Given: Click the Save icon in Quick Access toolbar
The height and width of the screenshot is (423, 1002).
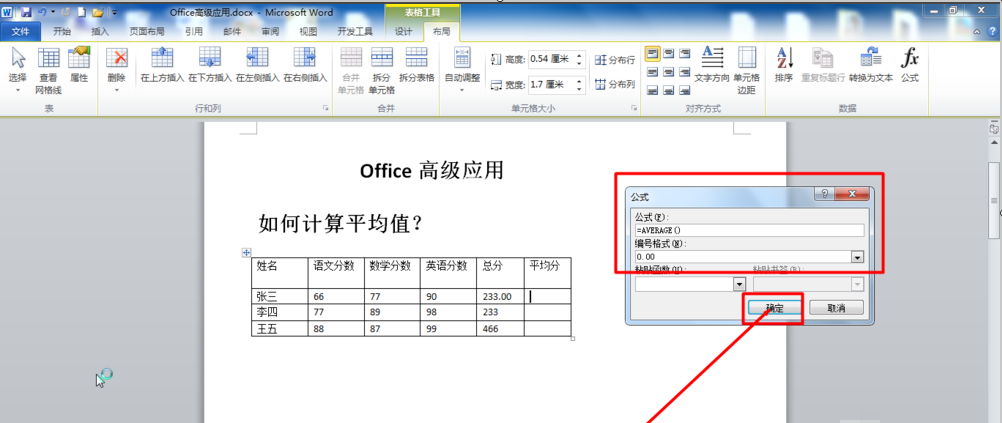Looking at the screenshot, I should click(x=27, y=12).
